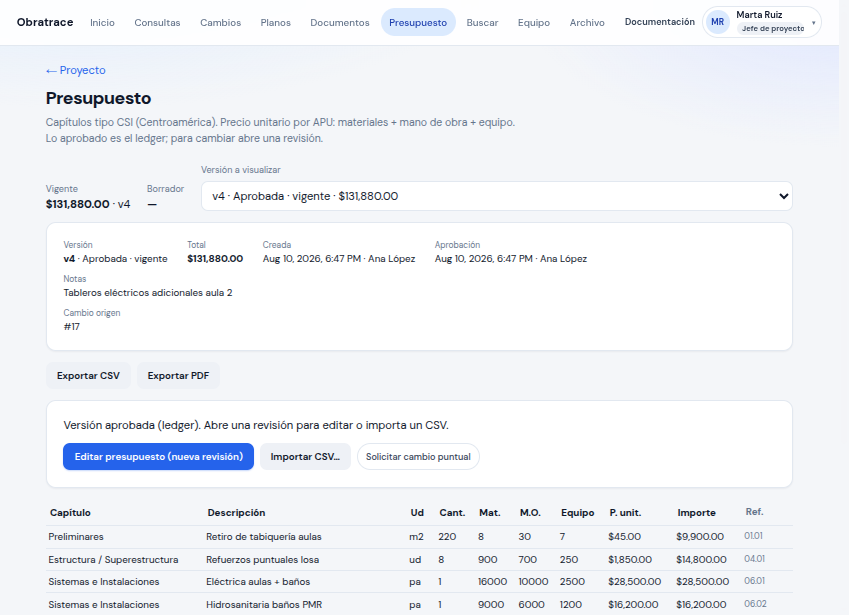The image size is (849, 615).
Task: Go to the Inicio tab
Action: [x=102, y=23]
